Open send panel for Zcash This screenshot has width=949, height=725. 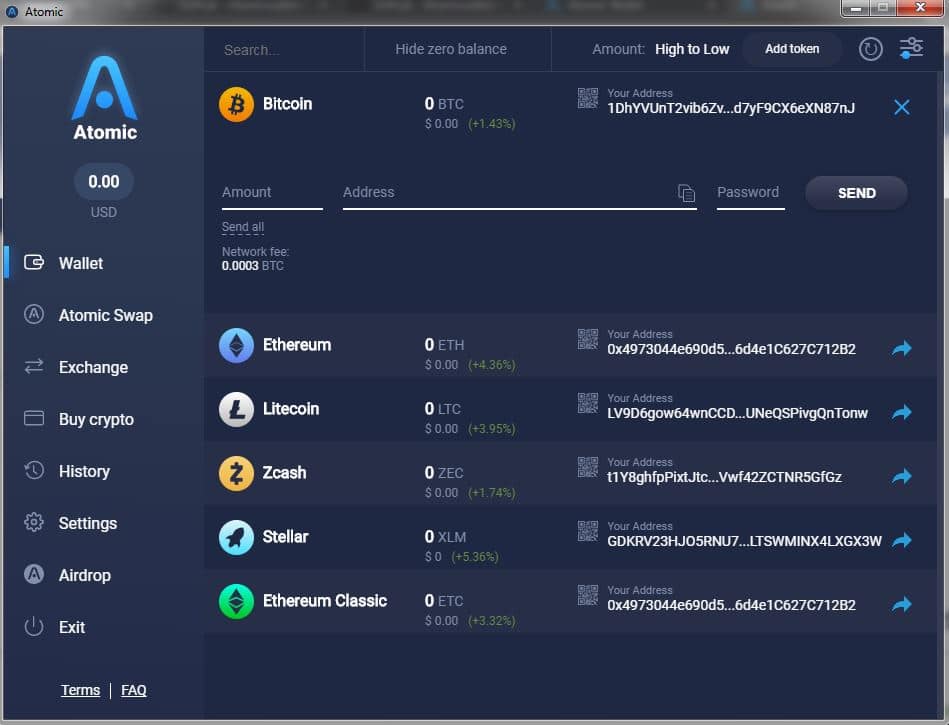click(902, 477)
